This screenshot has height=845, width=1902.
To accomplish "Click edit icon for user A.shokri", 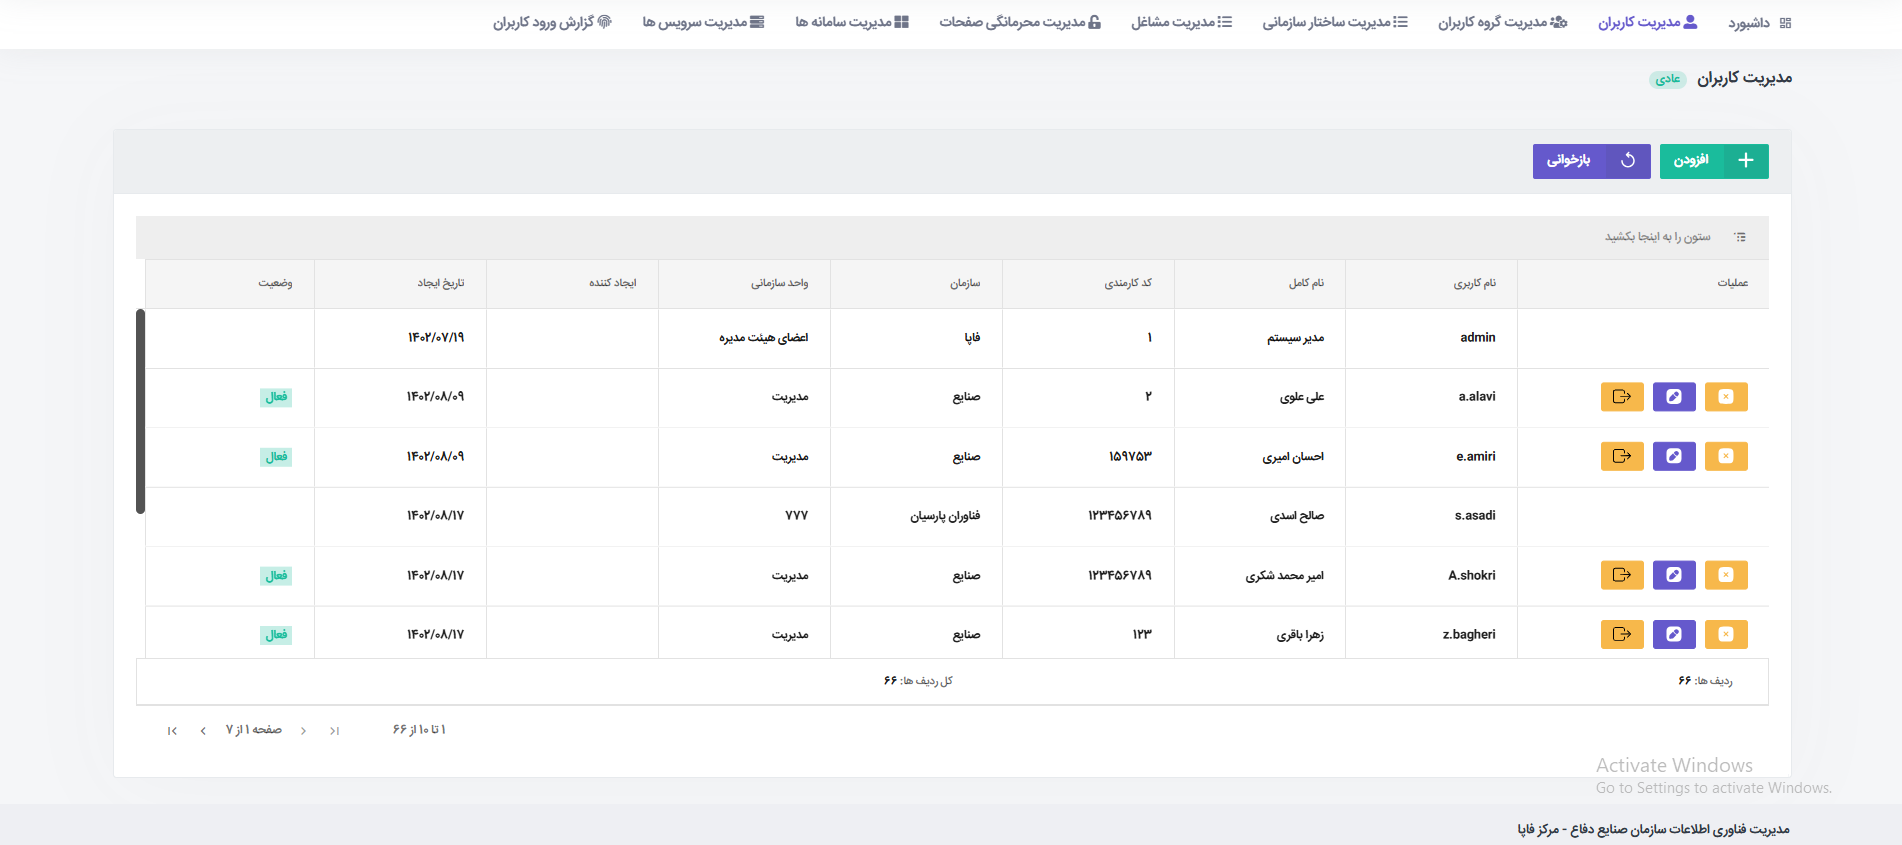I will (1674, 575).
